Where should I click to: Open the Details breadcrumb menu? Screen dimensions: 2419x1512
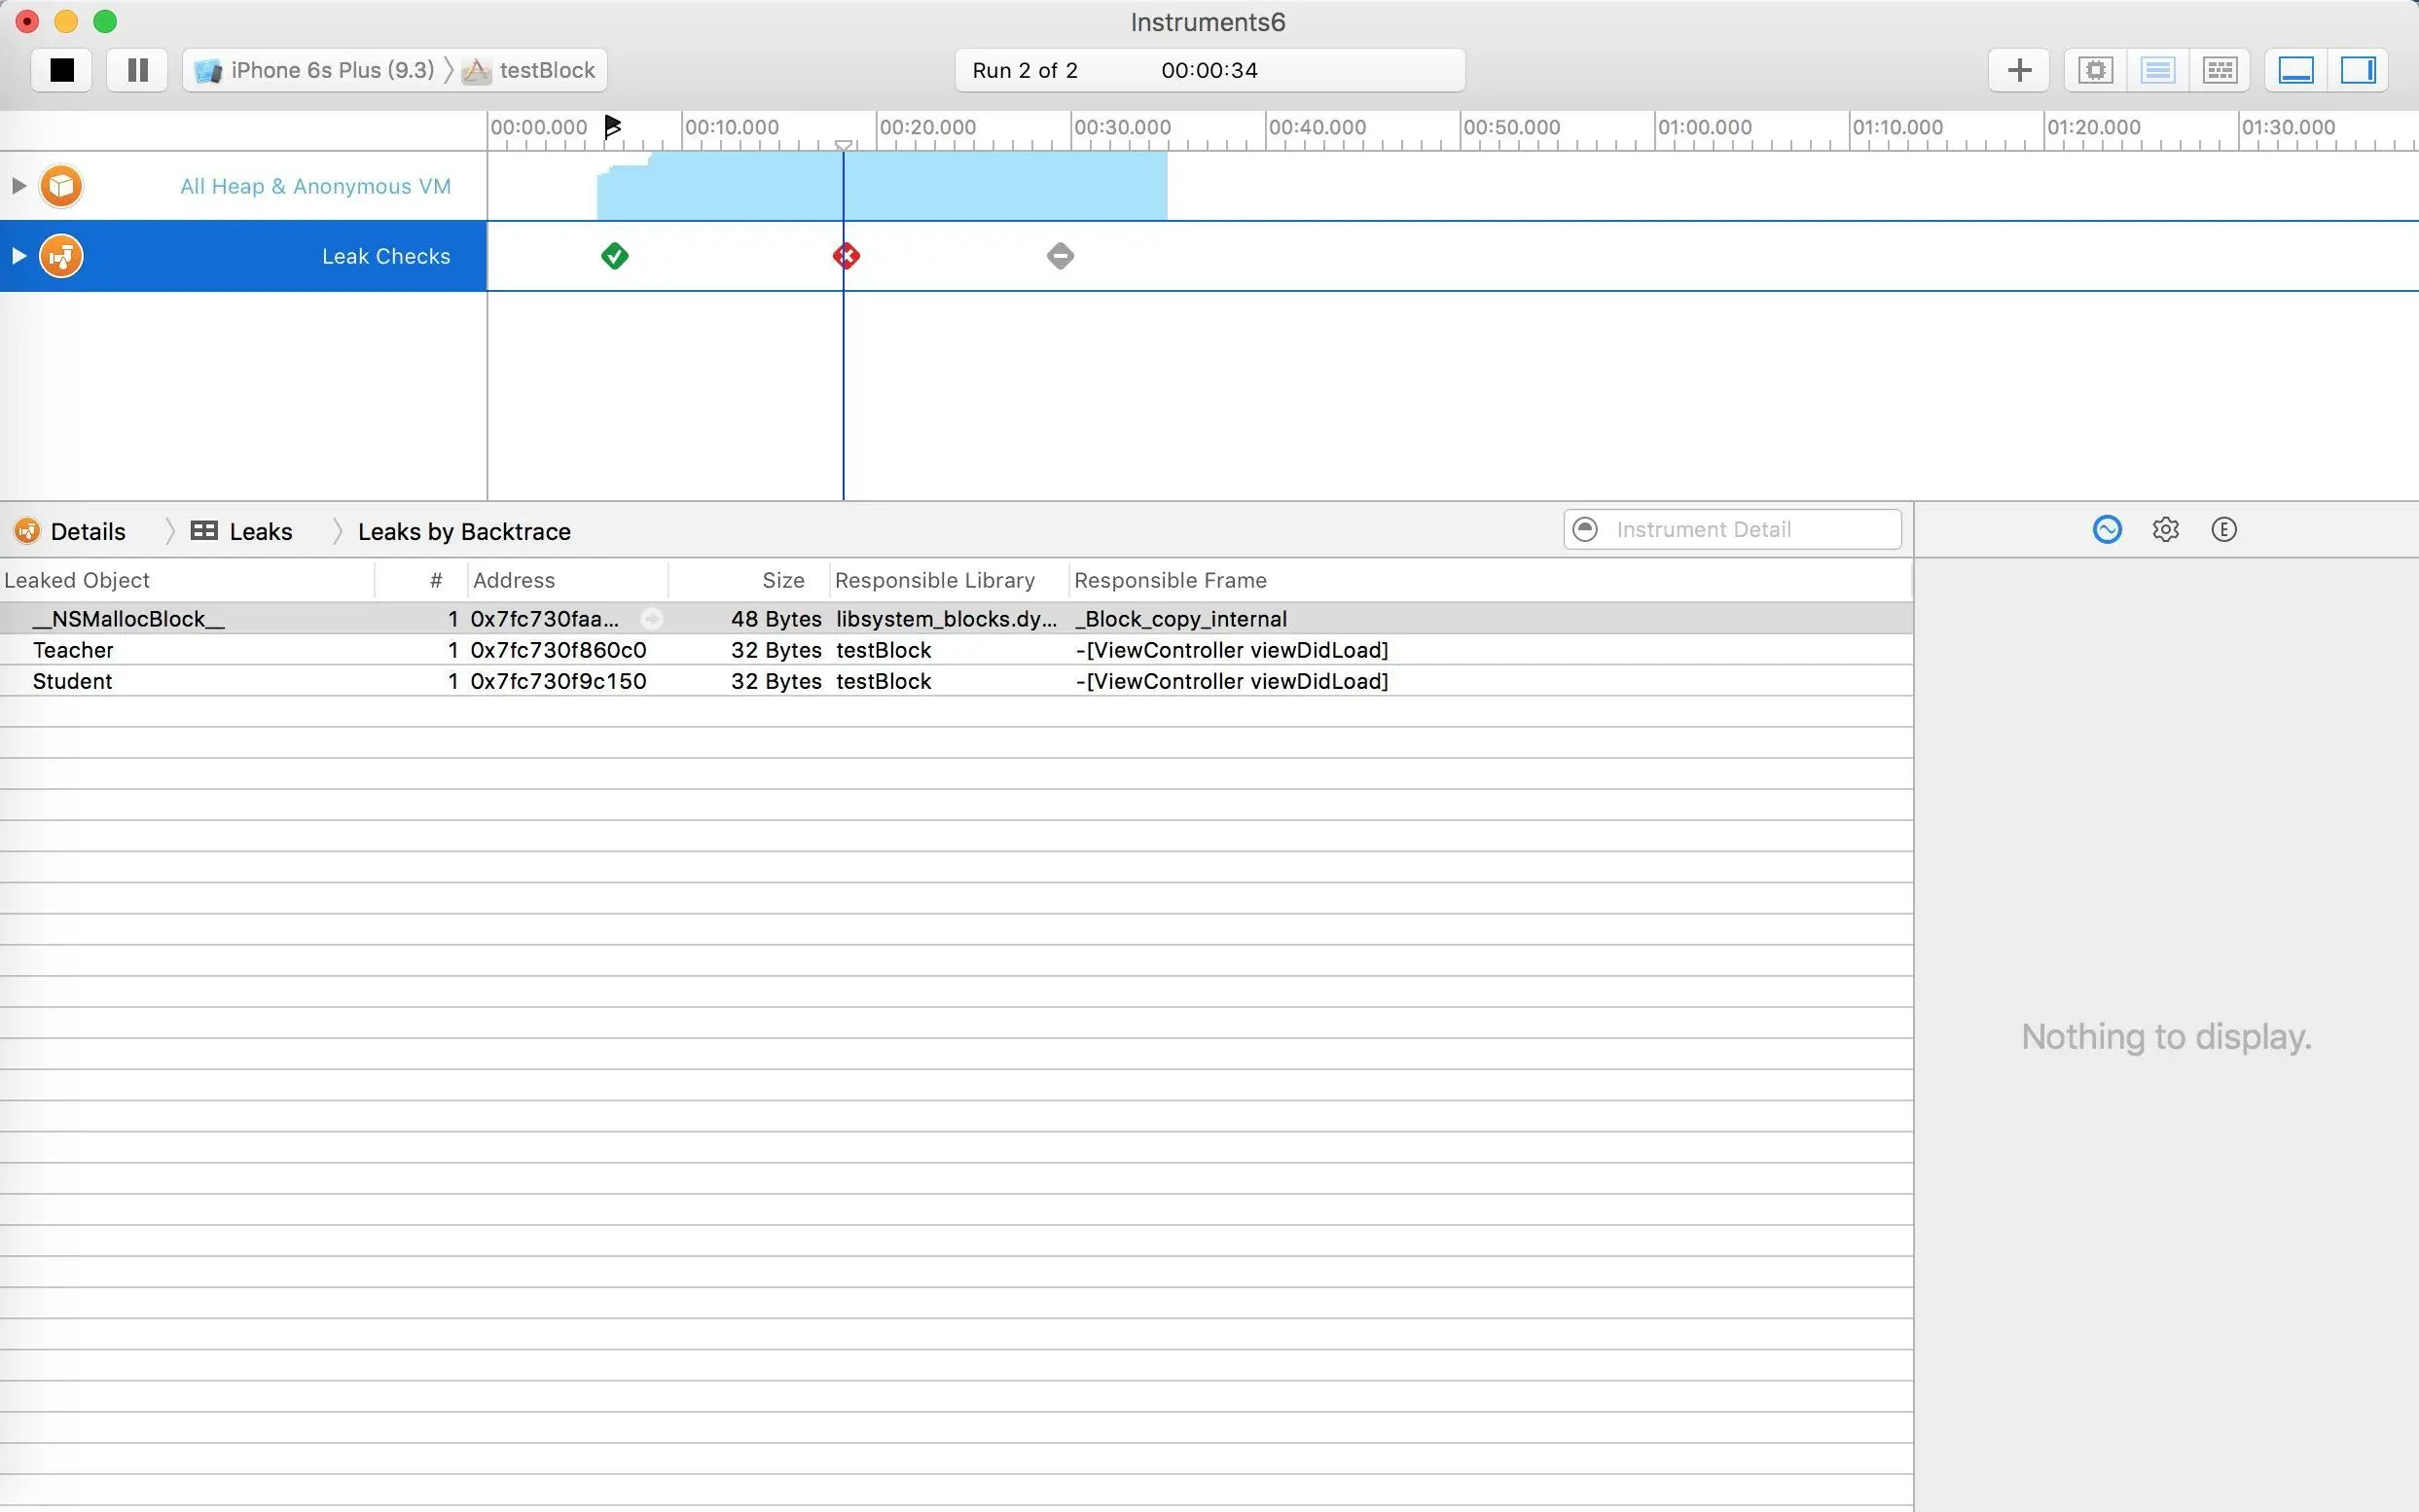87,531
